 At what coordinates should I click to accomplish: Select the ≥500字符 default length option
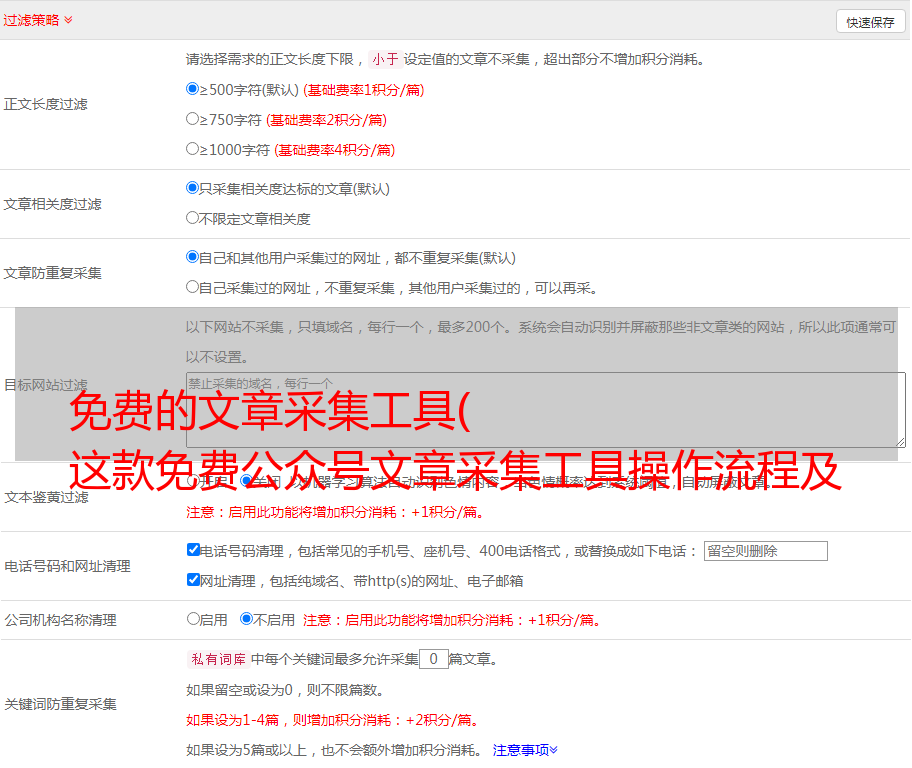click(192, 89)
